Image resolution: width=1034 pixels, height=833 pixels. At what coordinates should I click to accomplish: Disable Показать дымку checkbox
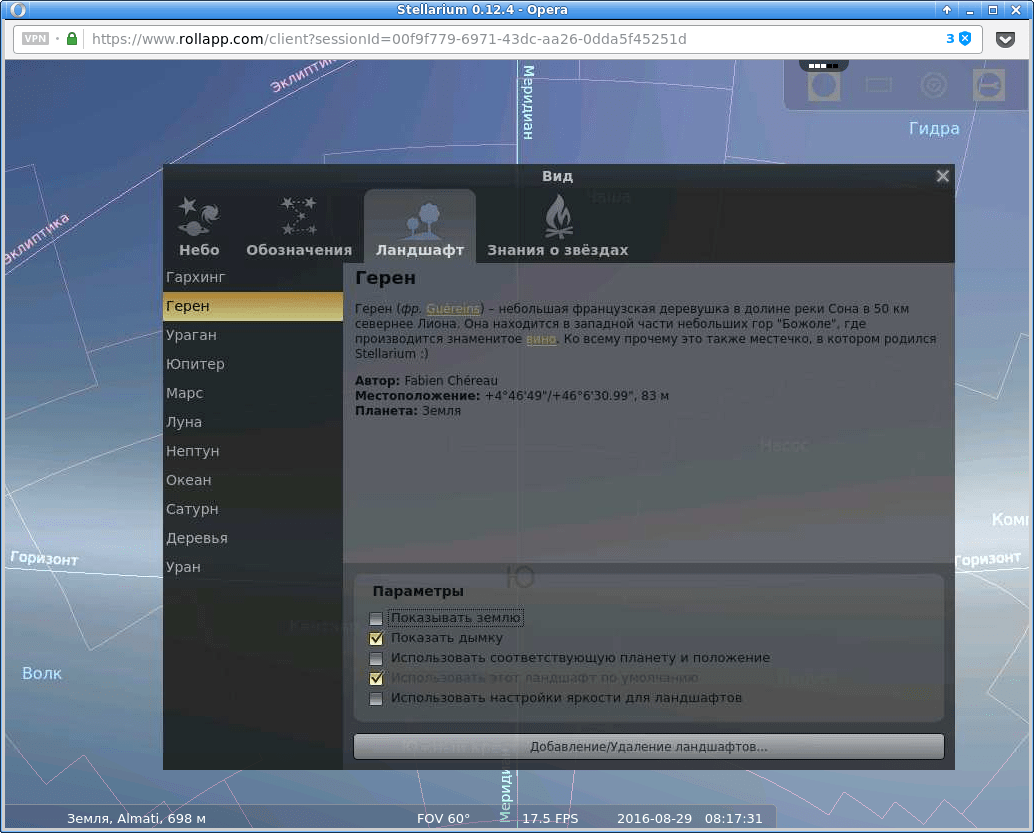coord(376,638)
